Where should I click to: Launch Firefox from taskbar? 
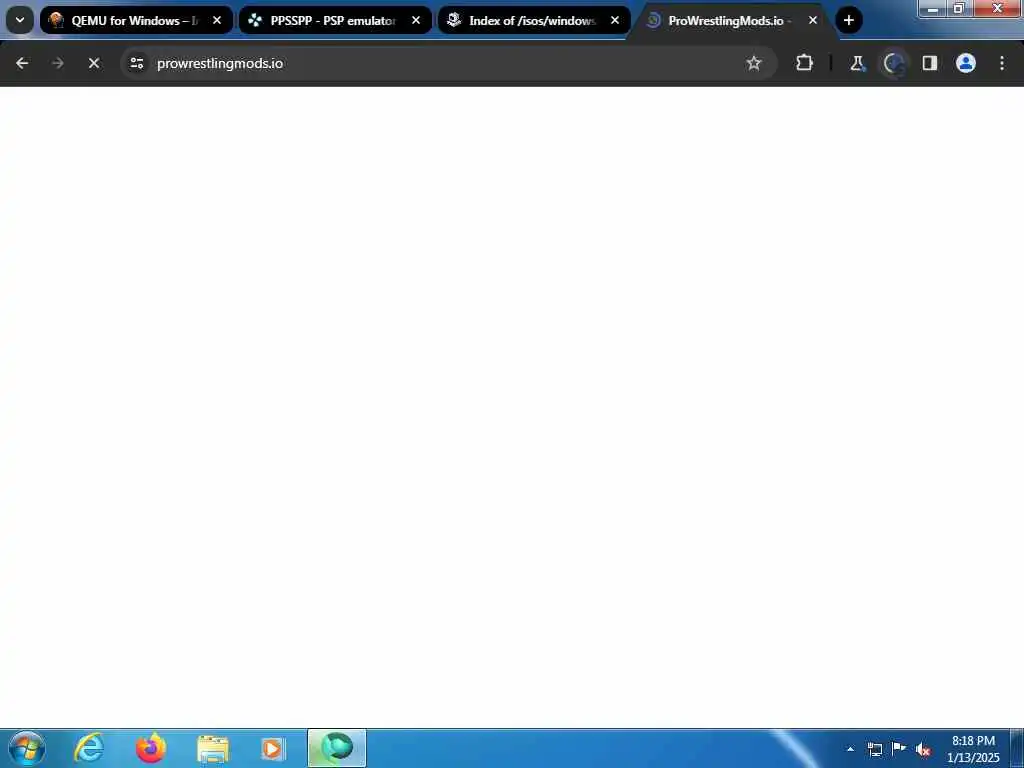point(151,748)
